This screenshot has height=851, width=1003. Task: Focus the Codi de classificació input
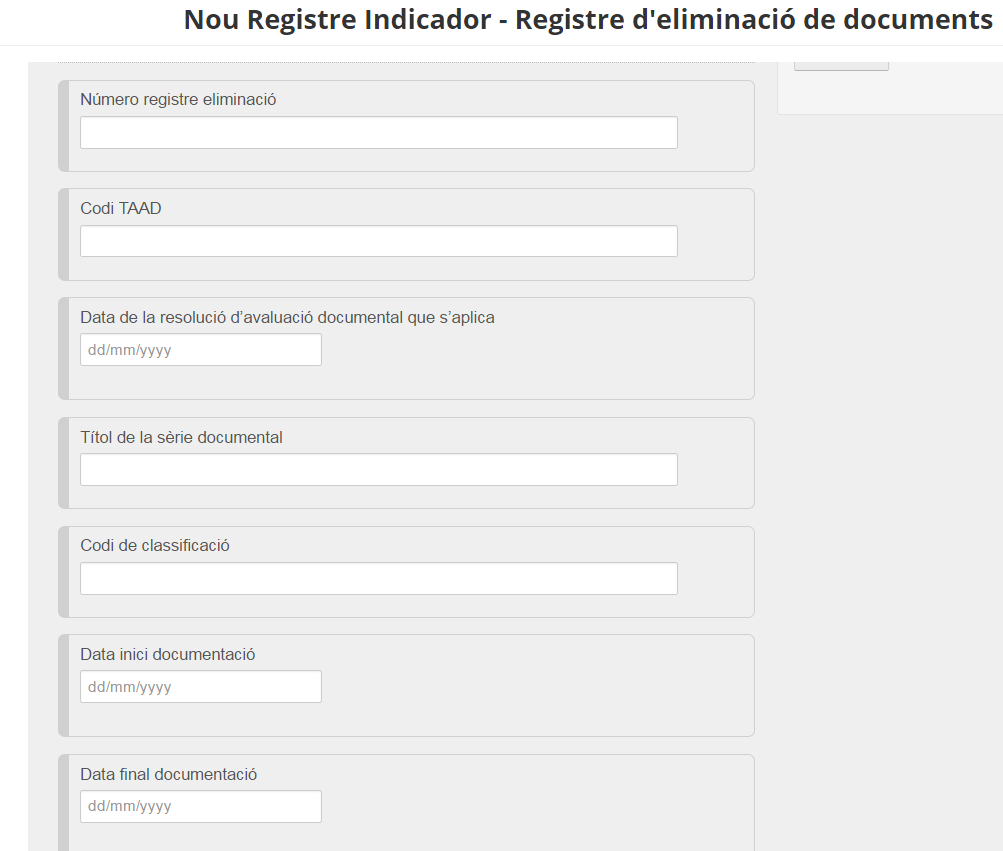378,578
